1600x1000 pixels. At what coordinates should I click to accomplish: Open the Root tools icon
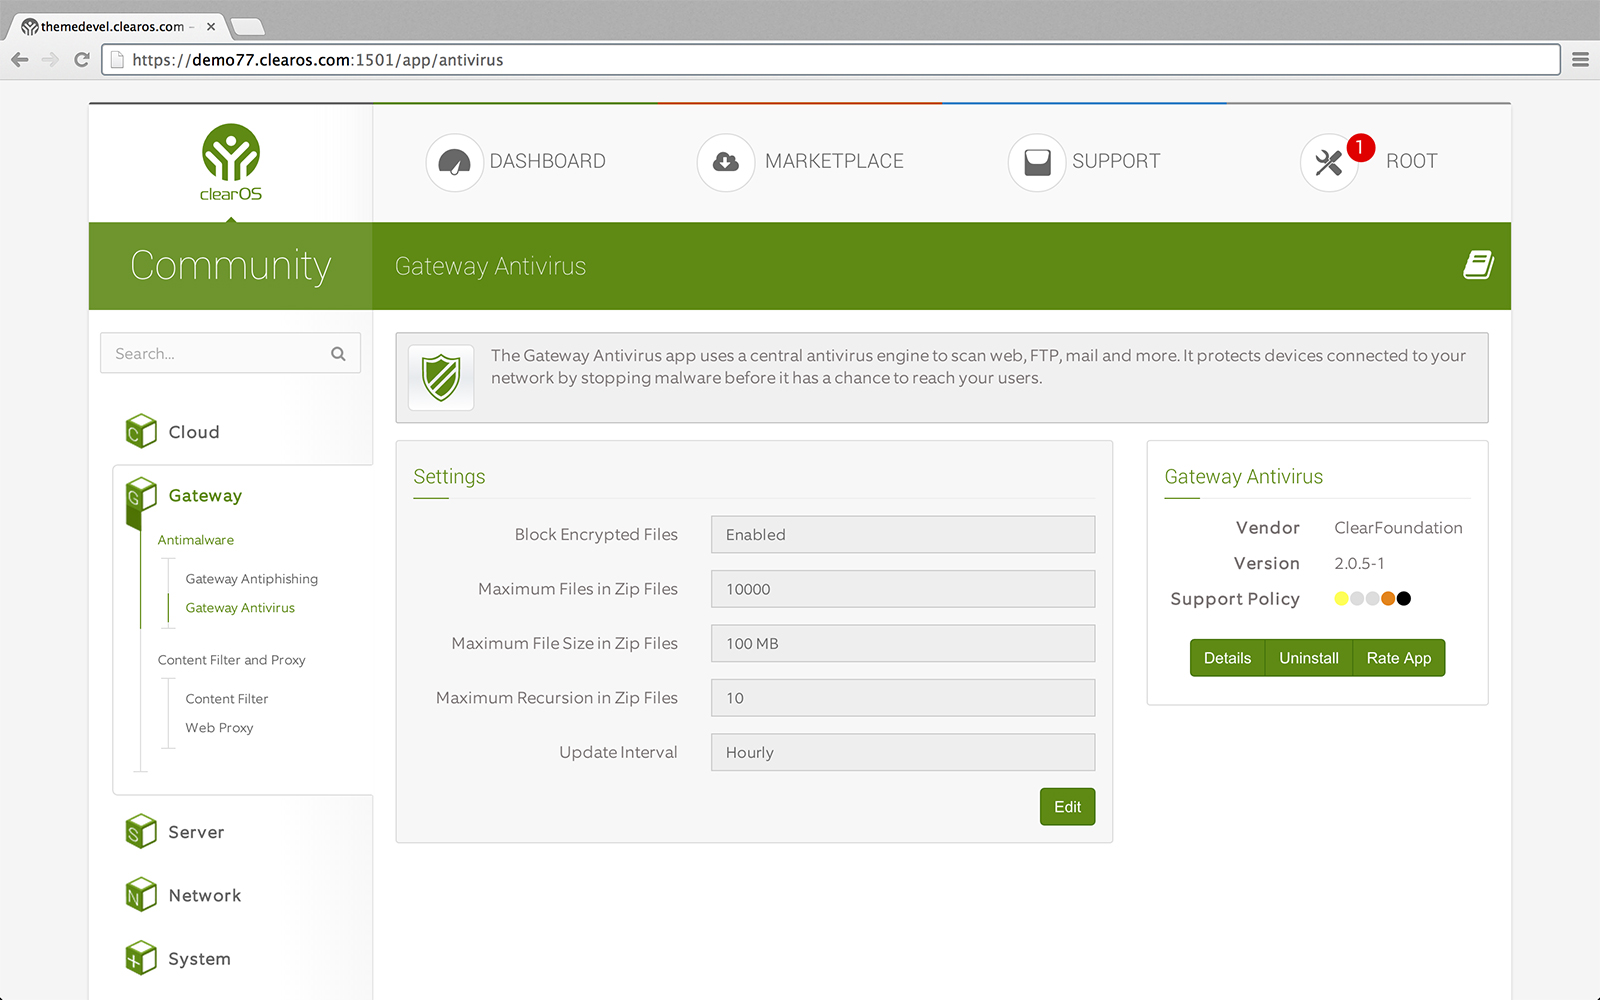pos(1328,162)
